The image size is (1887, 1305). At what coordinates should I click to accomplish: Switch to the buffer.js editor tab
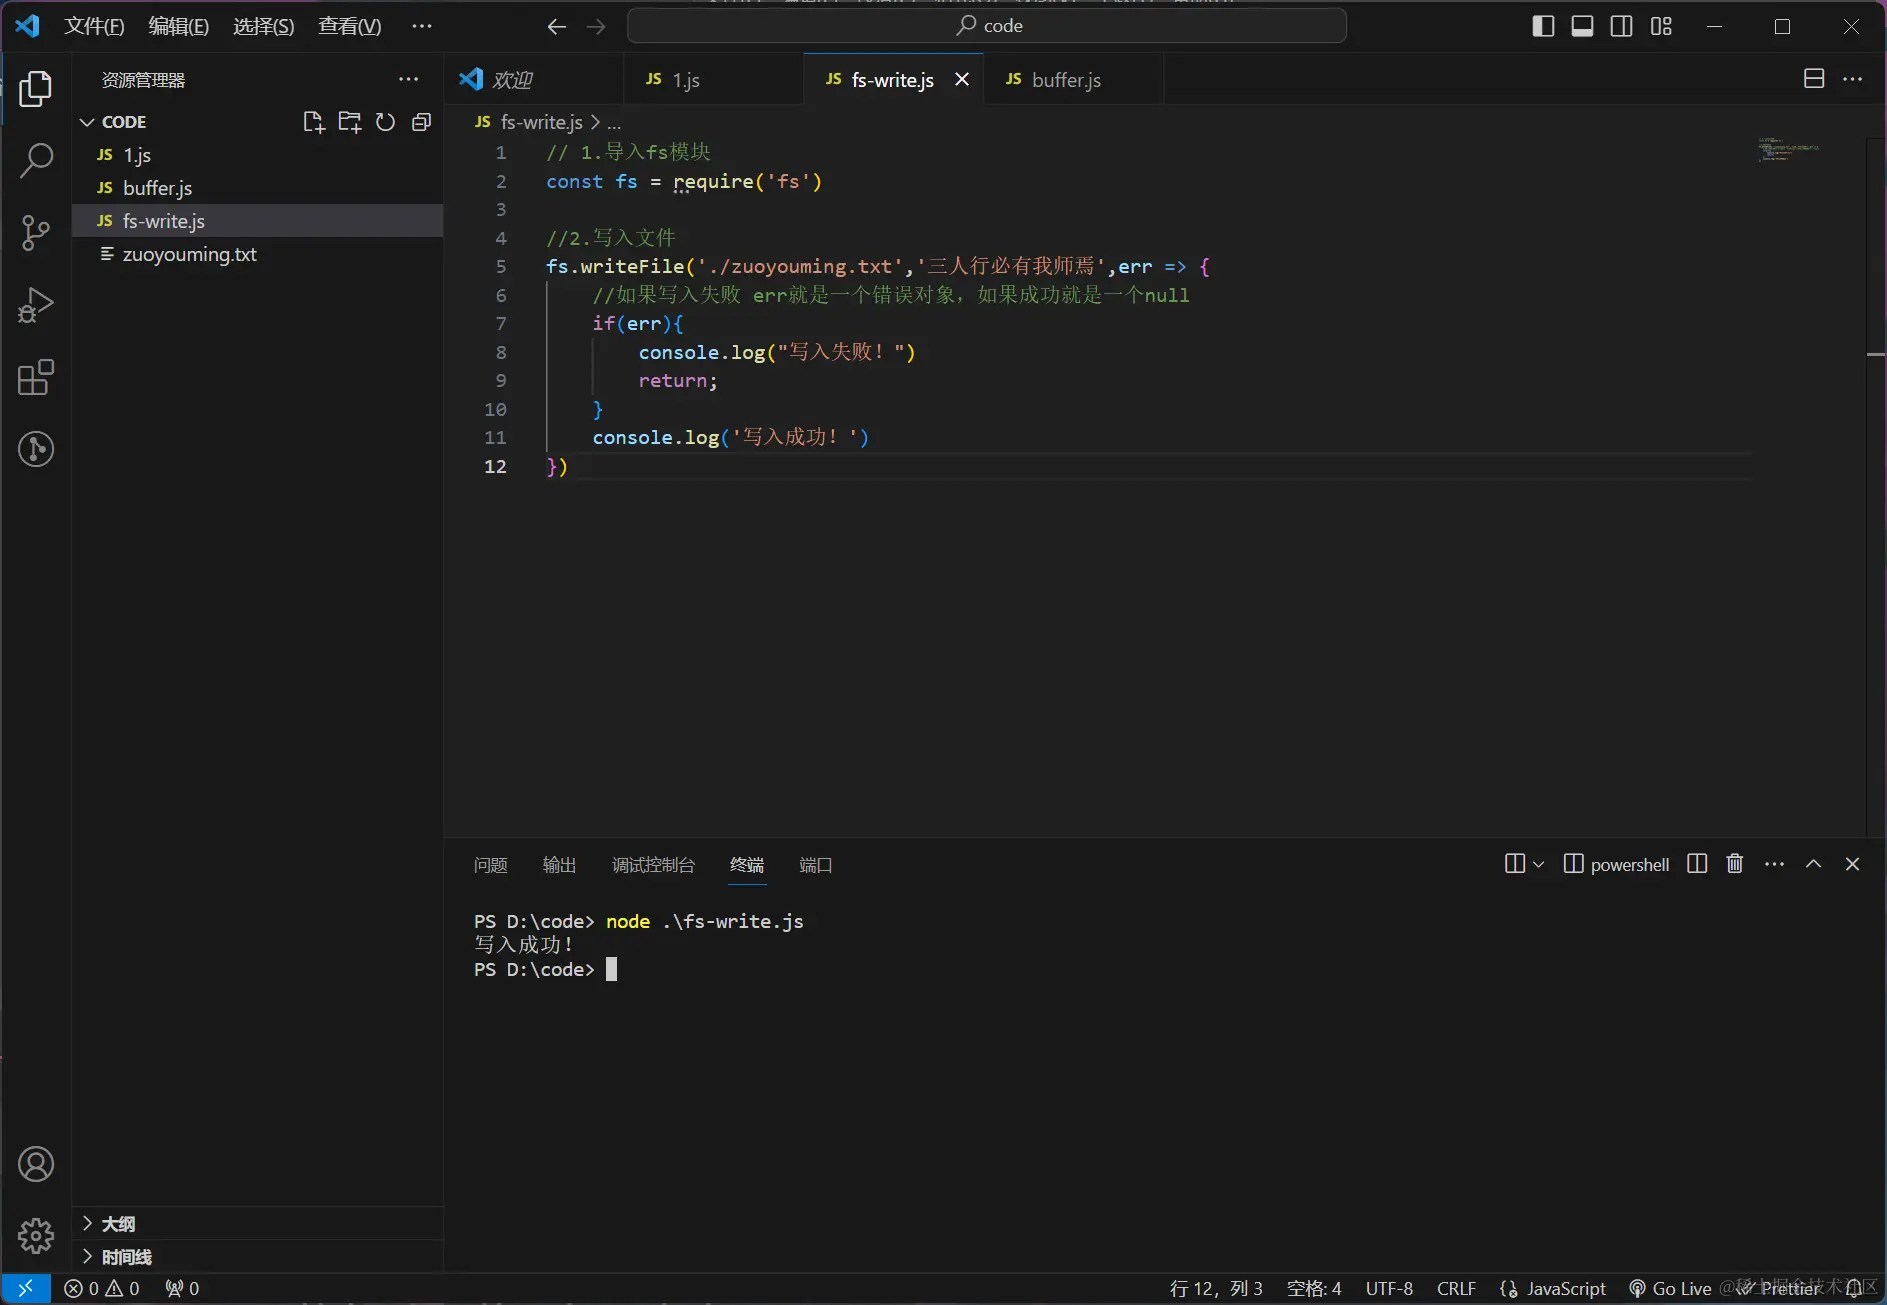pyautogui.click(x=1073, y=80)
